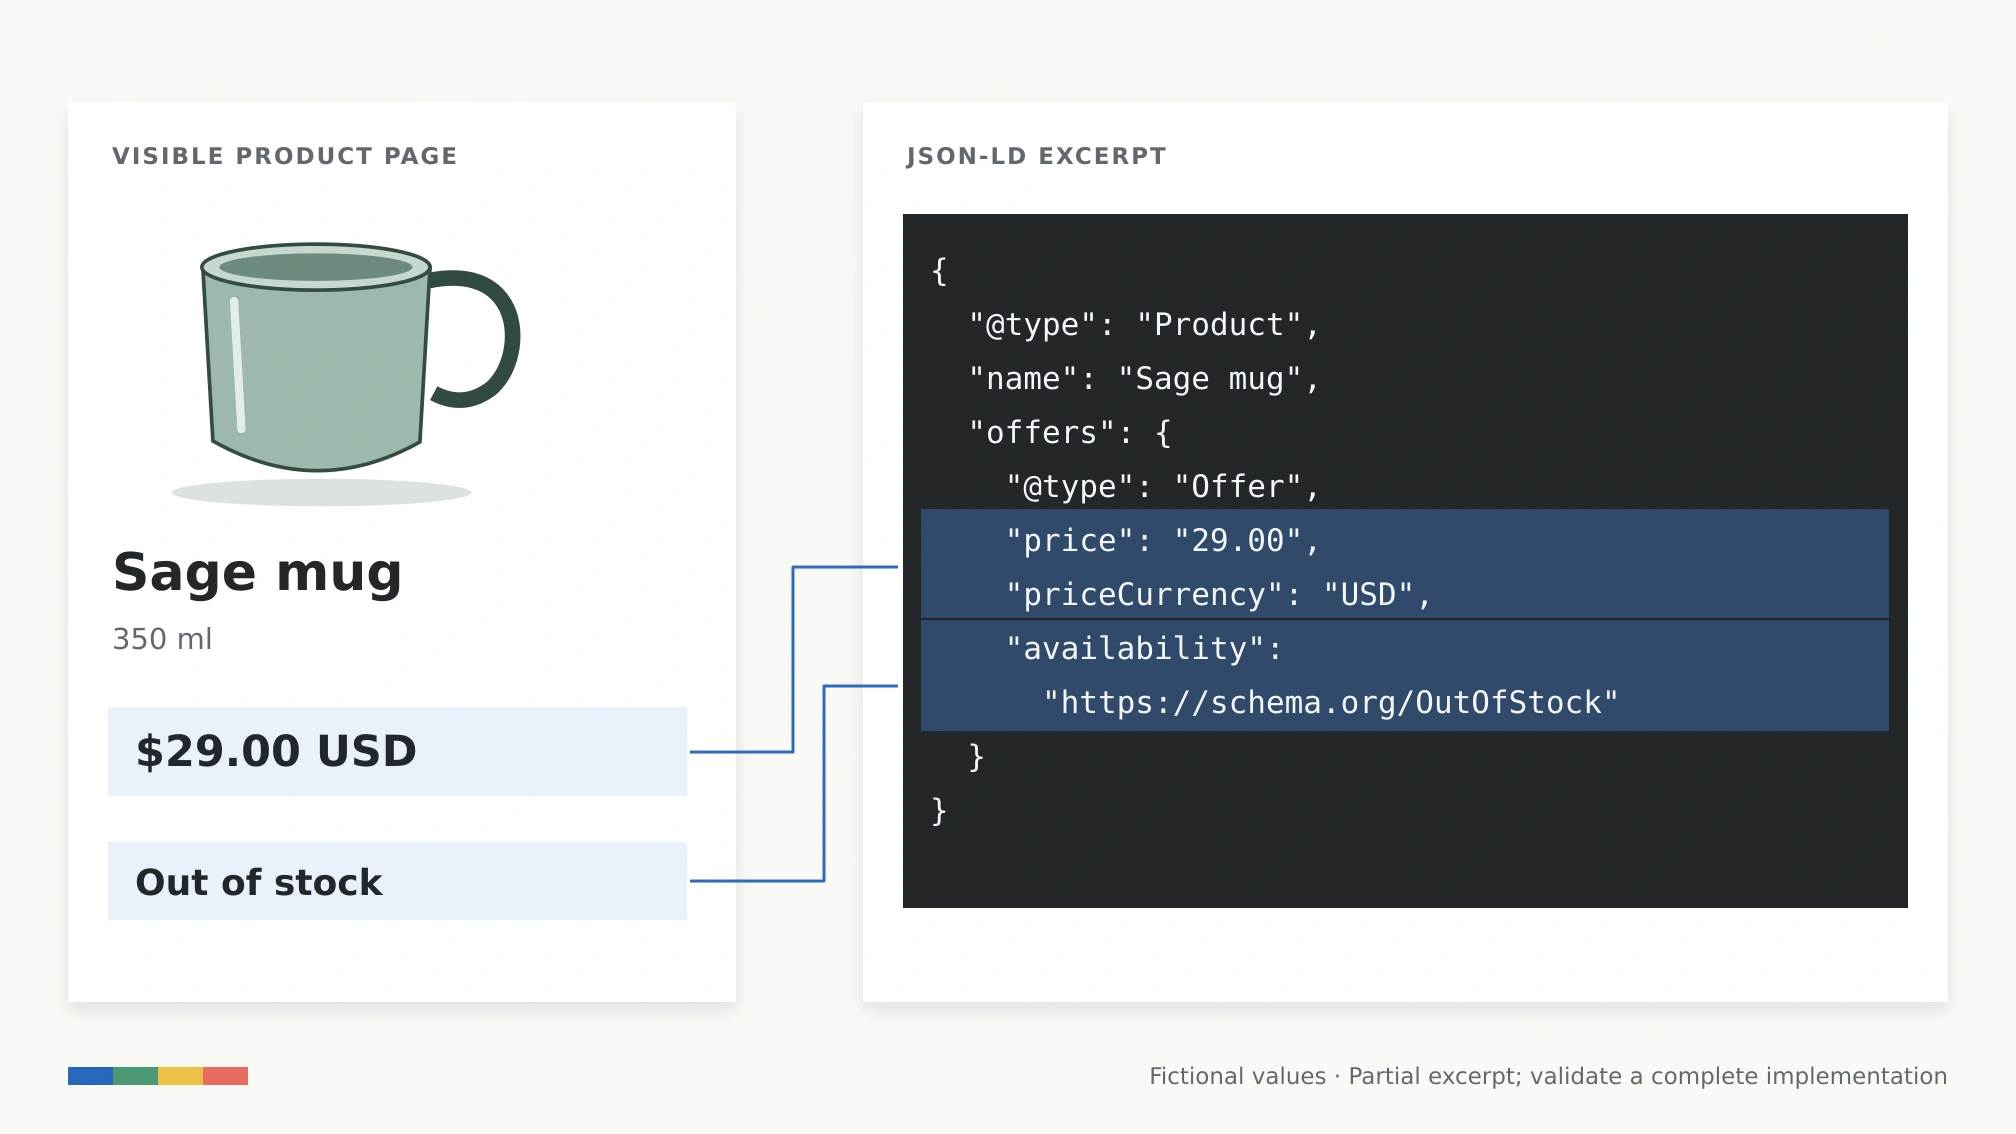The height and width of the screenshot is (1134, 2016).
Task: Select the yellow color swatch
Action: (180, 1076)
